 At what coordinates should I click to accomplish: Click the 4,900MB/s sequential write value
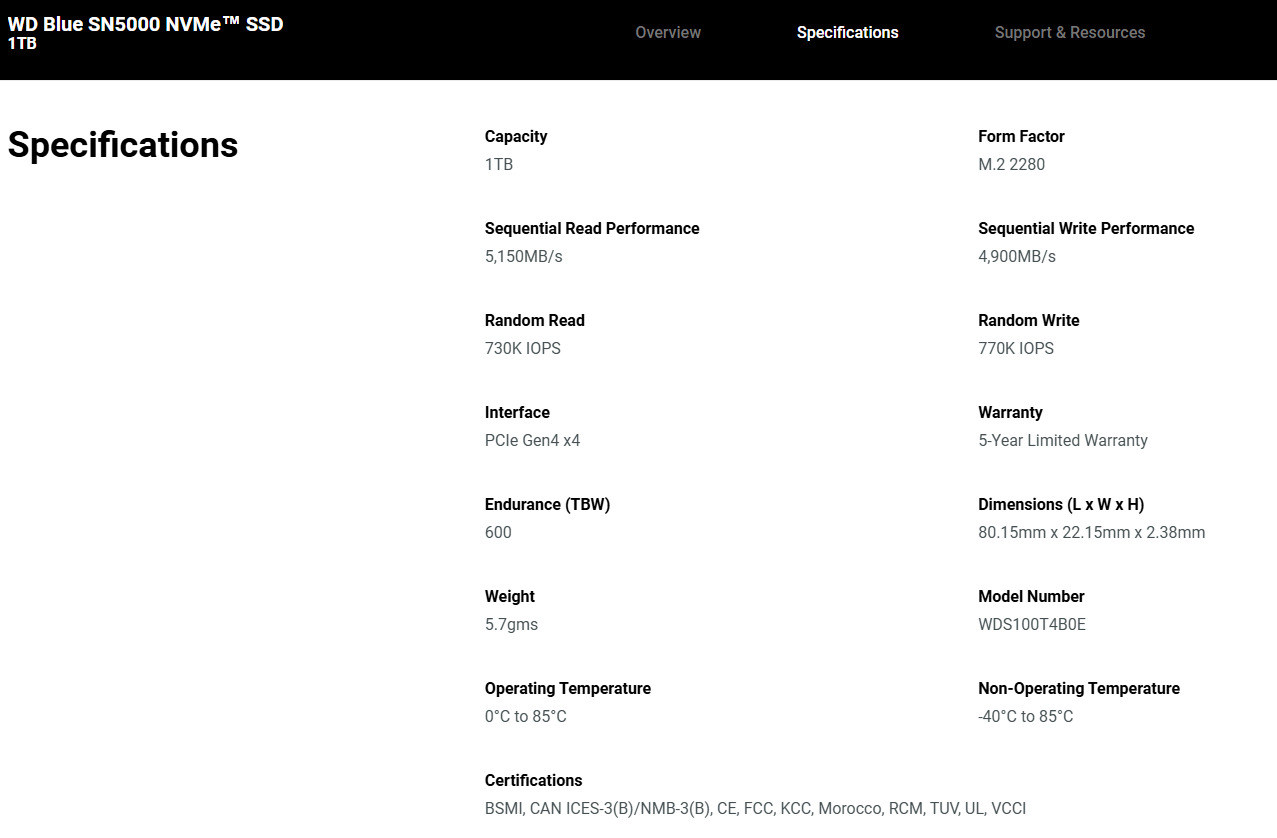(1016, 257)
